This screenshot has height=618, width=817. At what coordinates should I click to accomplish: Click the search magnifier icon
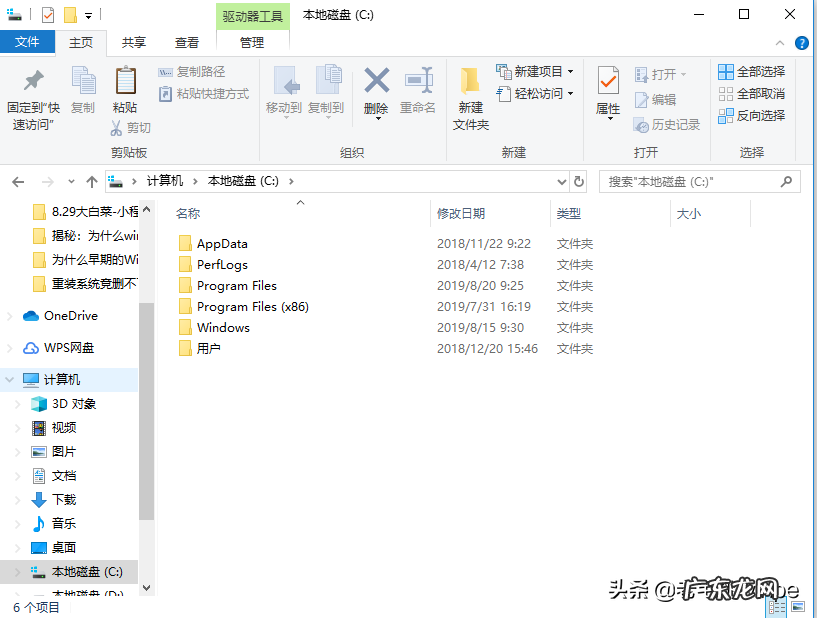786,181
